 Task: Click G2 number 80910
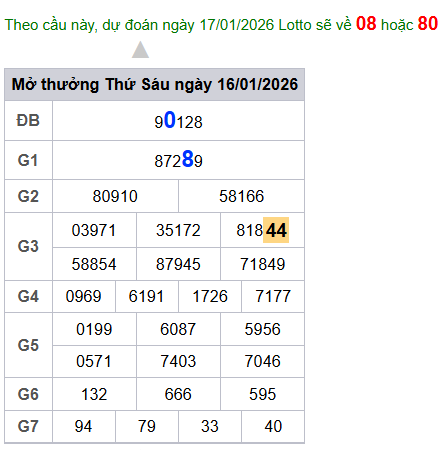pyautogui.click(x=115, y=196)
